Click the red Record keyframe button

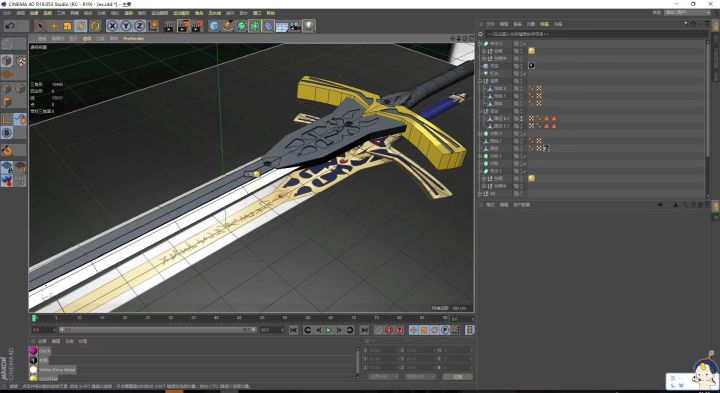click(x=389, y=330)
